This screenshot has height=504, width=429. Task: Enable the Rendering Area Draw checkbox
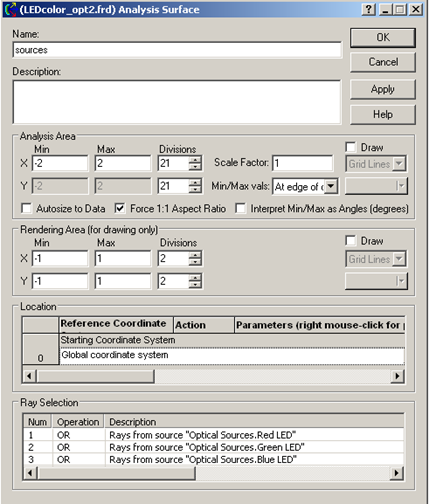(x=350, y=241)
